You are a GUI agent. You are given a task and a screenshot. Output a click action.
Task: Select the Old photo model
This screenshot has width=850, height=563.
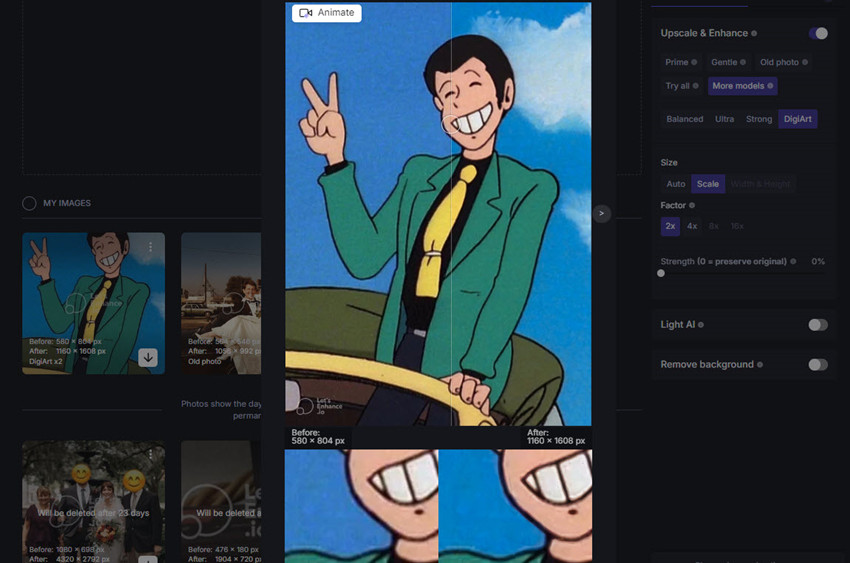click(x=783, y=62)
